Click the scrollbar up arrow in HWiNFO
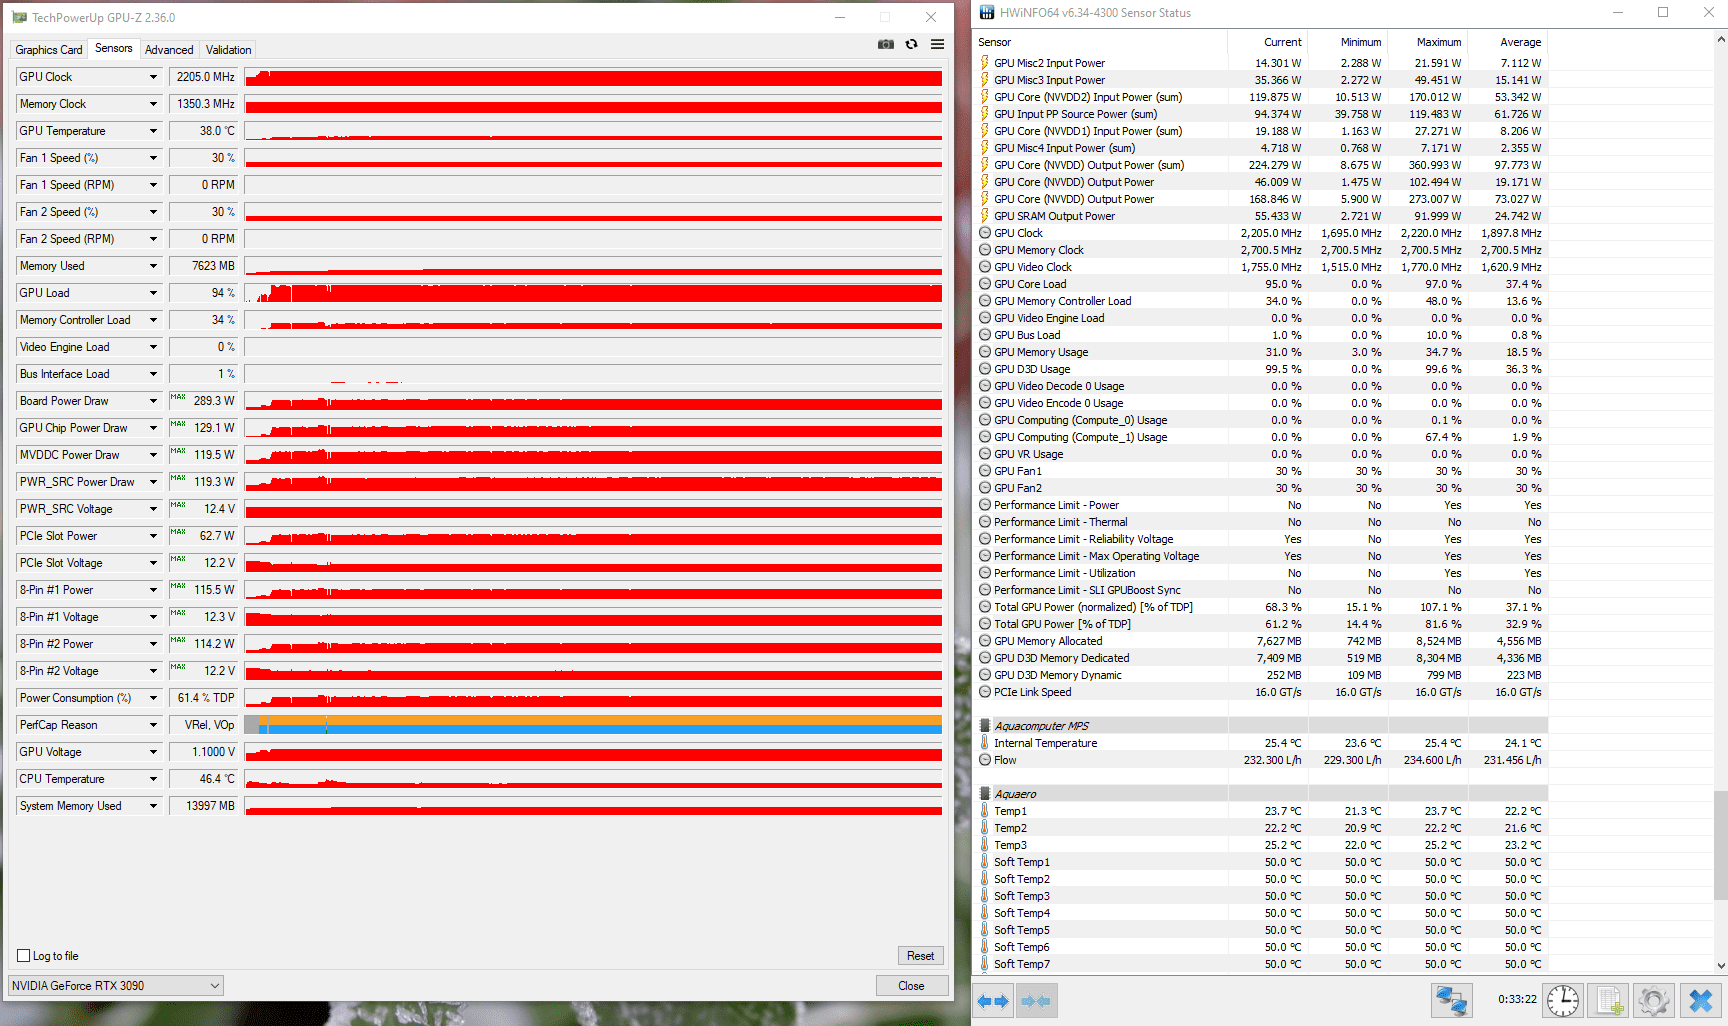The image size is (1728, 1026). tap(1721, 40)
